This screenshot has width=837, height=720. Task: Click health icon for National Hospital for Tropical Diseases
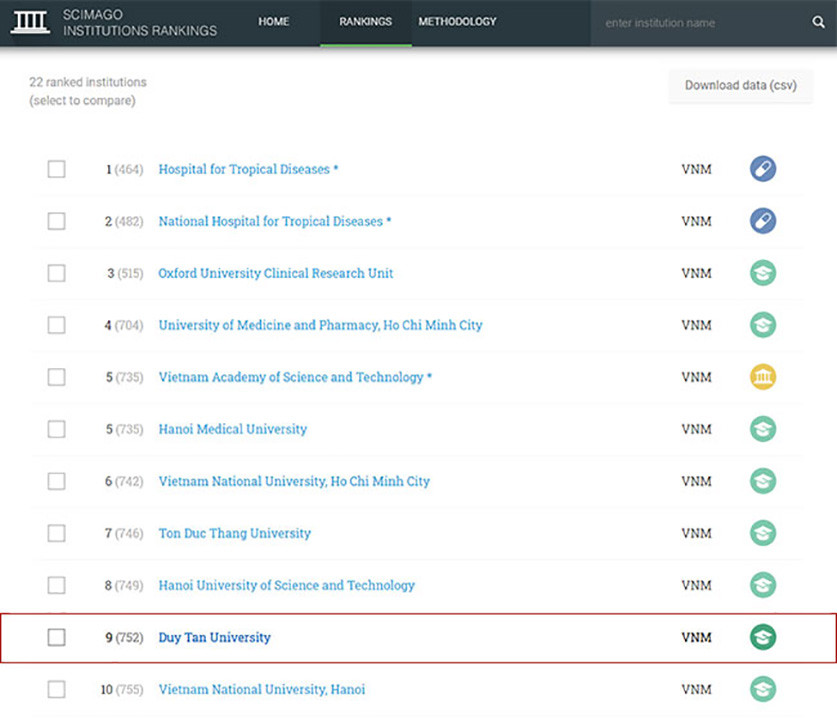click(763, 221)
